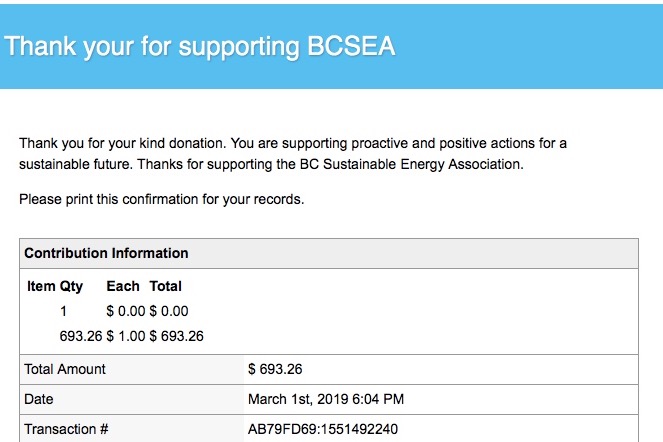The height and width of the screenshot is (442, 663).
Task: Click the $ 0.00 row total
Action: click(x=169, y=311)
